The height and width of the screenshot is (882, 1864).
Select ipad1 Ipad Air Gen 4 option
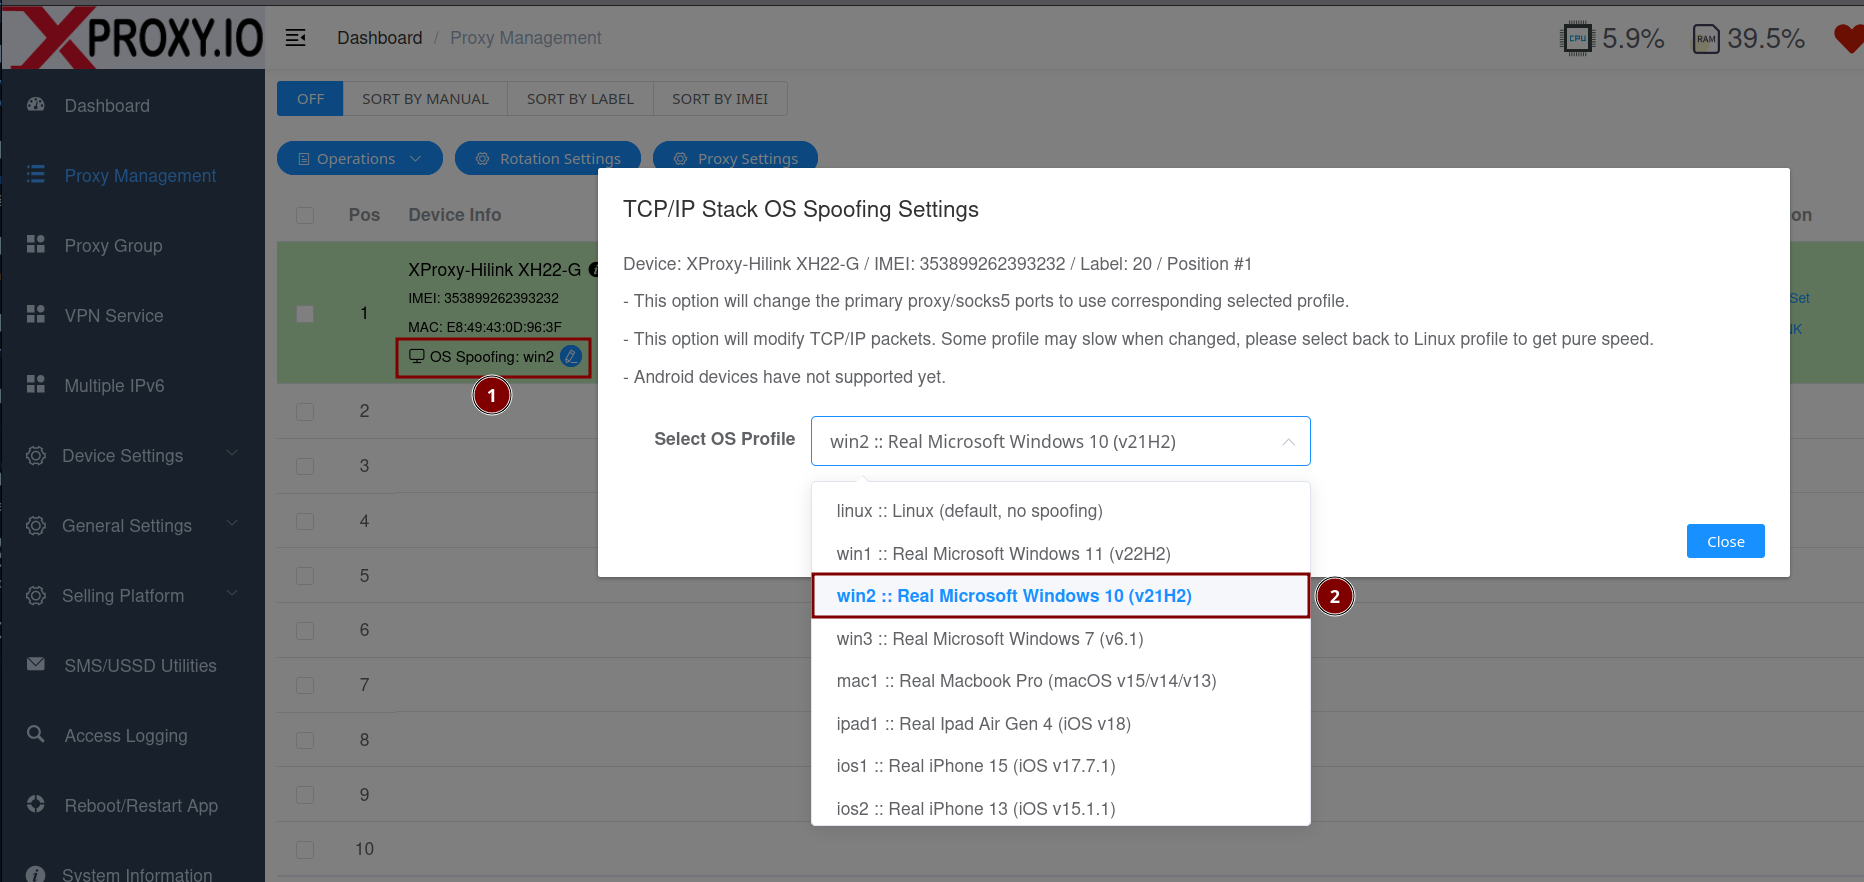pyautogui.click(x=1060, y=724)
